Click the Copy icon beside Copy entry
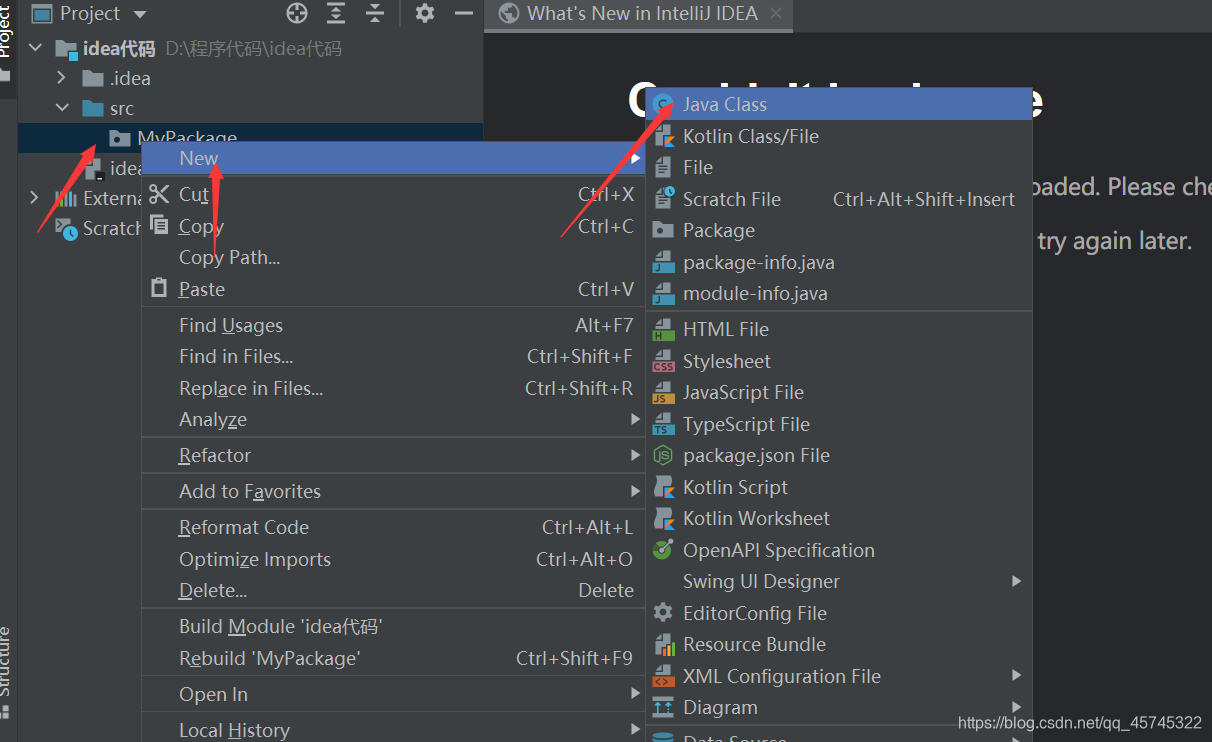1212x742 pixels. 159,224
